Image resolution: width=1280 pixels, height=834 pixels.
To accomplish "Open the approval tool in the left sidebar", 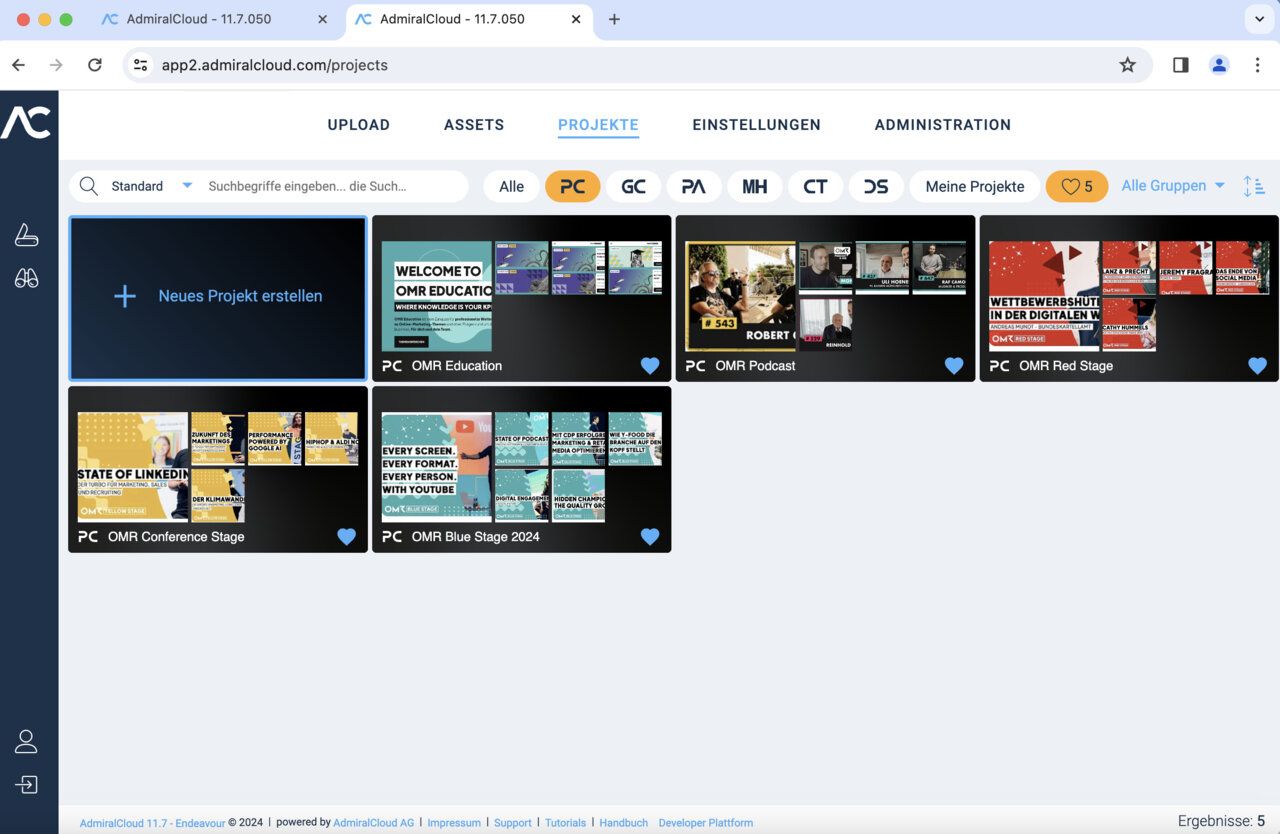I will pos(27,234).
